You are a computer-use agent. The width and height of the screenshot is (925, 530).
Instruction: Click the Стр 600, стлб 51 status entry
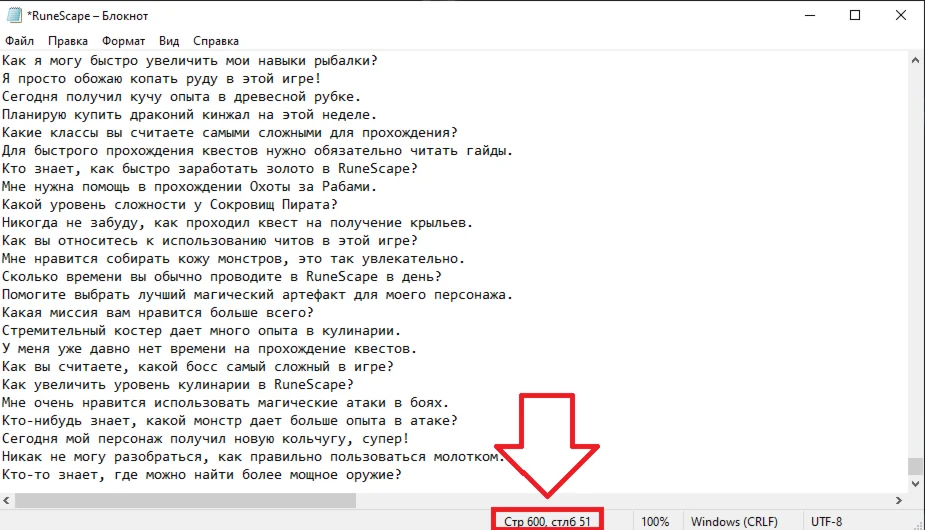click(x=547, y=522)
